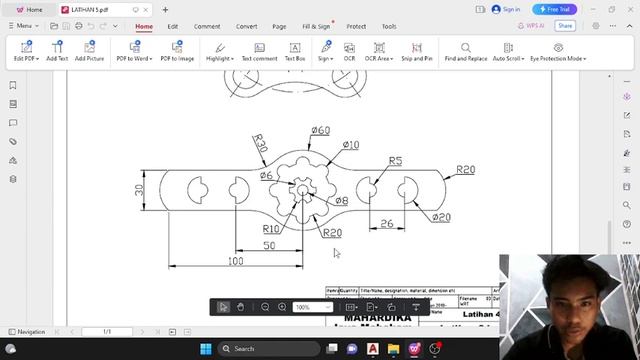Image resolution: width=640 pixels, height=360 pixels.
Task: Select the Text Box tool
Action: (x=295, y=51)
